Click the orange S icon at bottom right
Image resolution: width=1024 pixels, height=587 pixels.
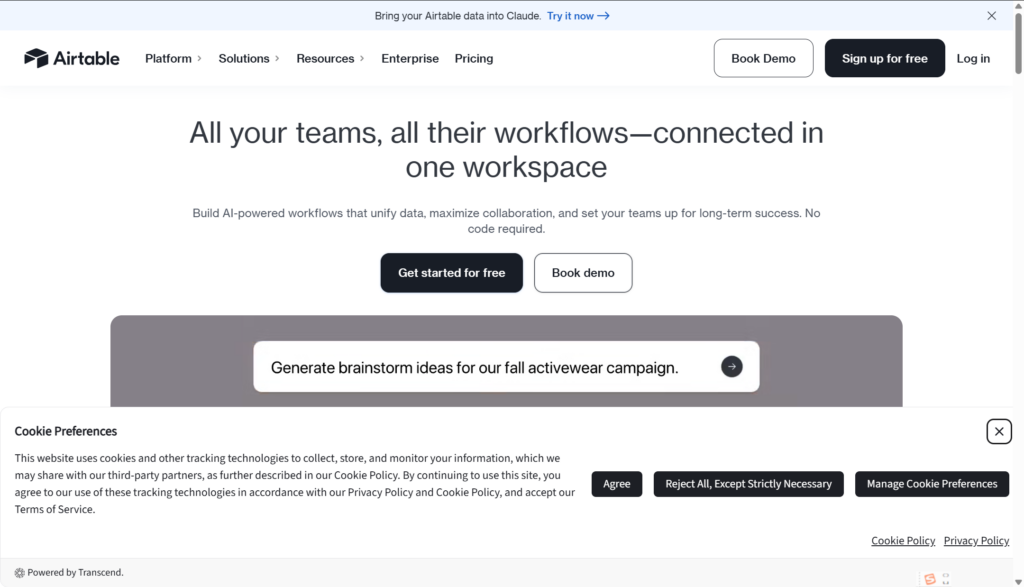929,579
